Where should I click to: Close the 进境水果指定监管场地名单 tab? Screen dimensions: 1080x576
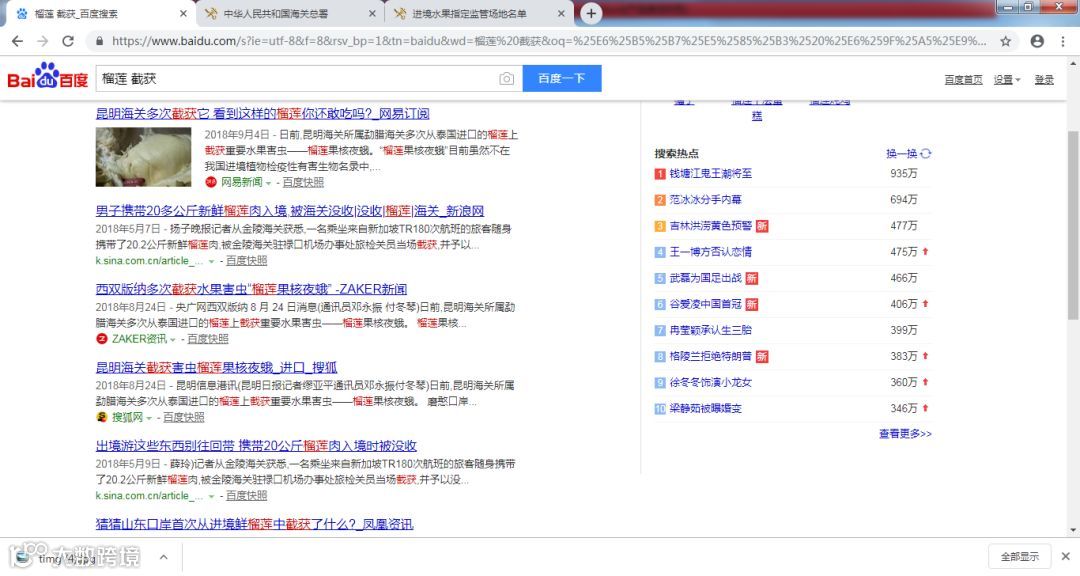click(561, 14)
